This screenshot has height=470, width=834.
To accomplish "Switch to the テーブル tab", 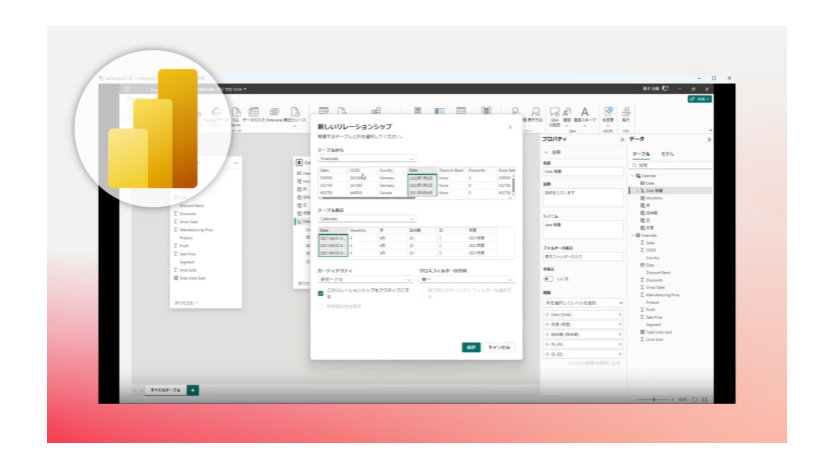I will click(x=641, y=154).
